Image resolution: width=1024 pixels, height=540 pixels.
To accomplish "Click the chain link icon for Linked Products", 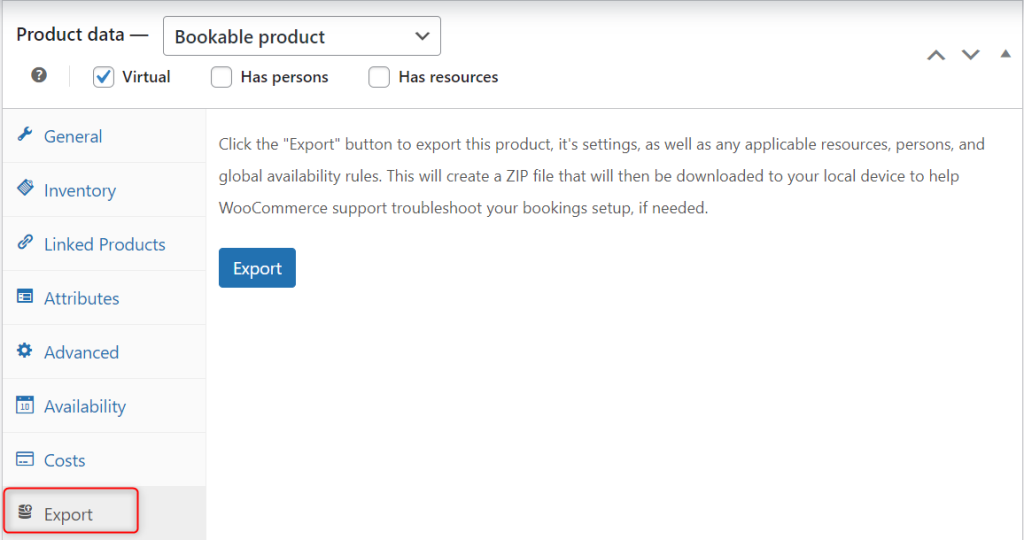I will tap(25, 243).
